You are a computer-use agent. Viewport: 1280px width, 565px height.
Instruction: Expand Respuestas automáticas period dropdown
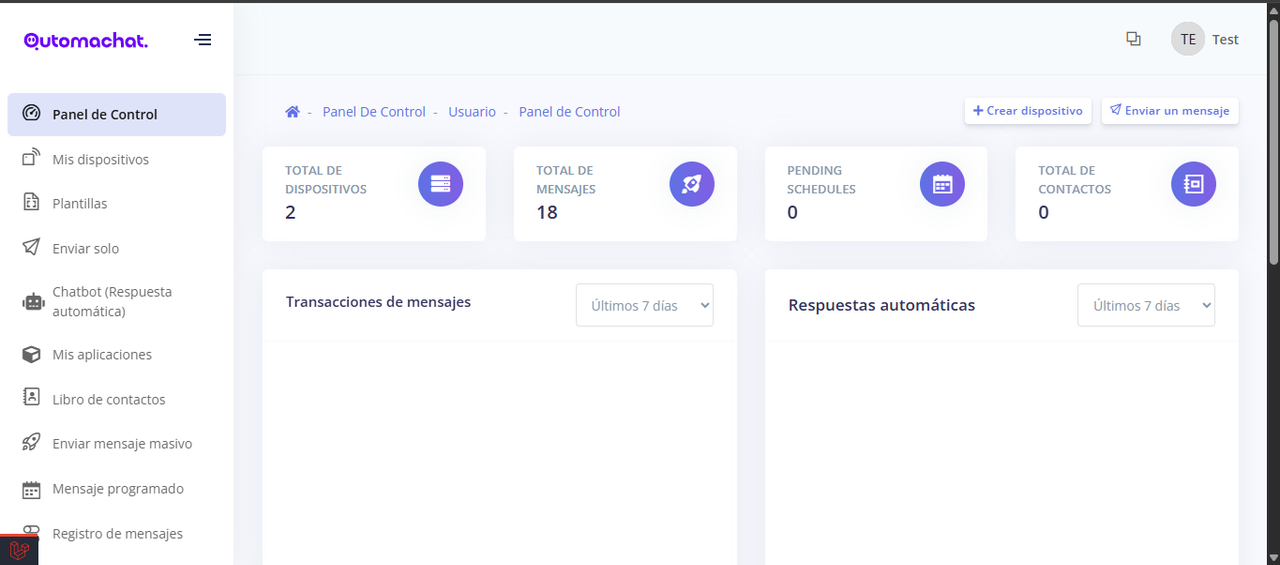[x=1146, y=305]
